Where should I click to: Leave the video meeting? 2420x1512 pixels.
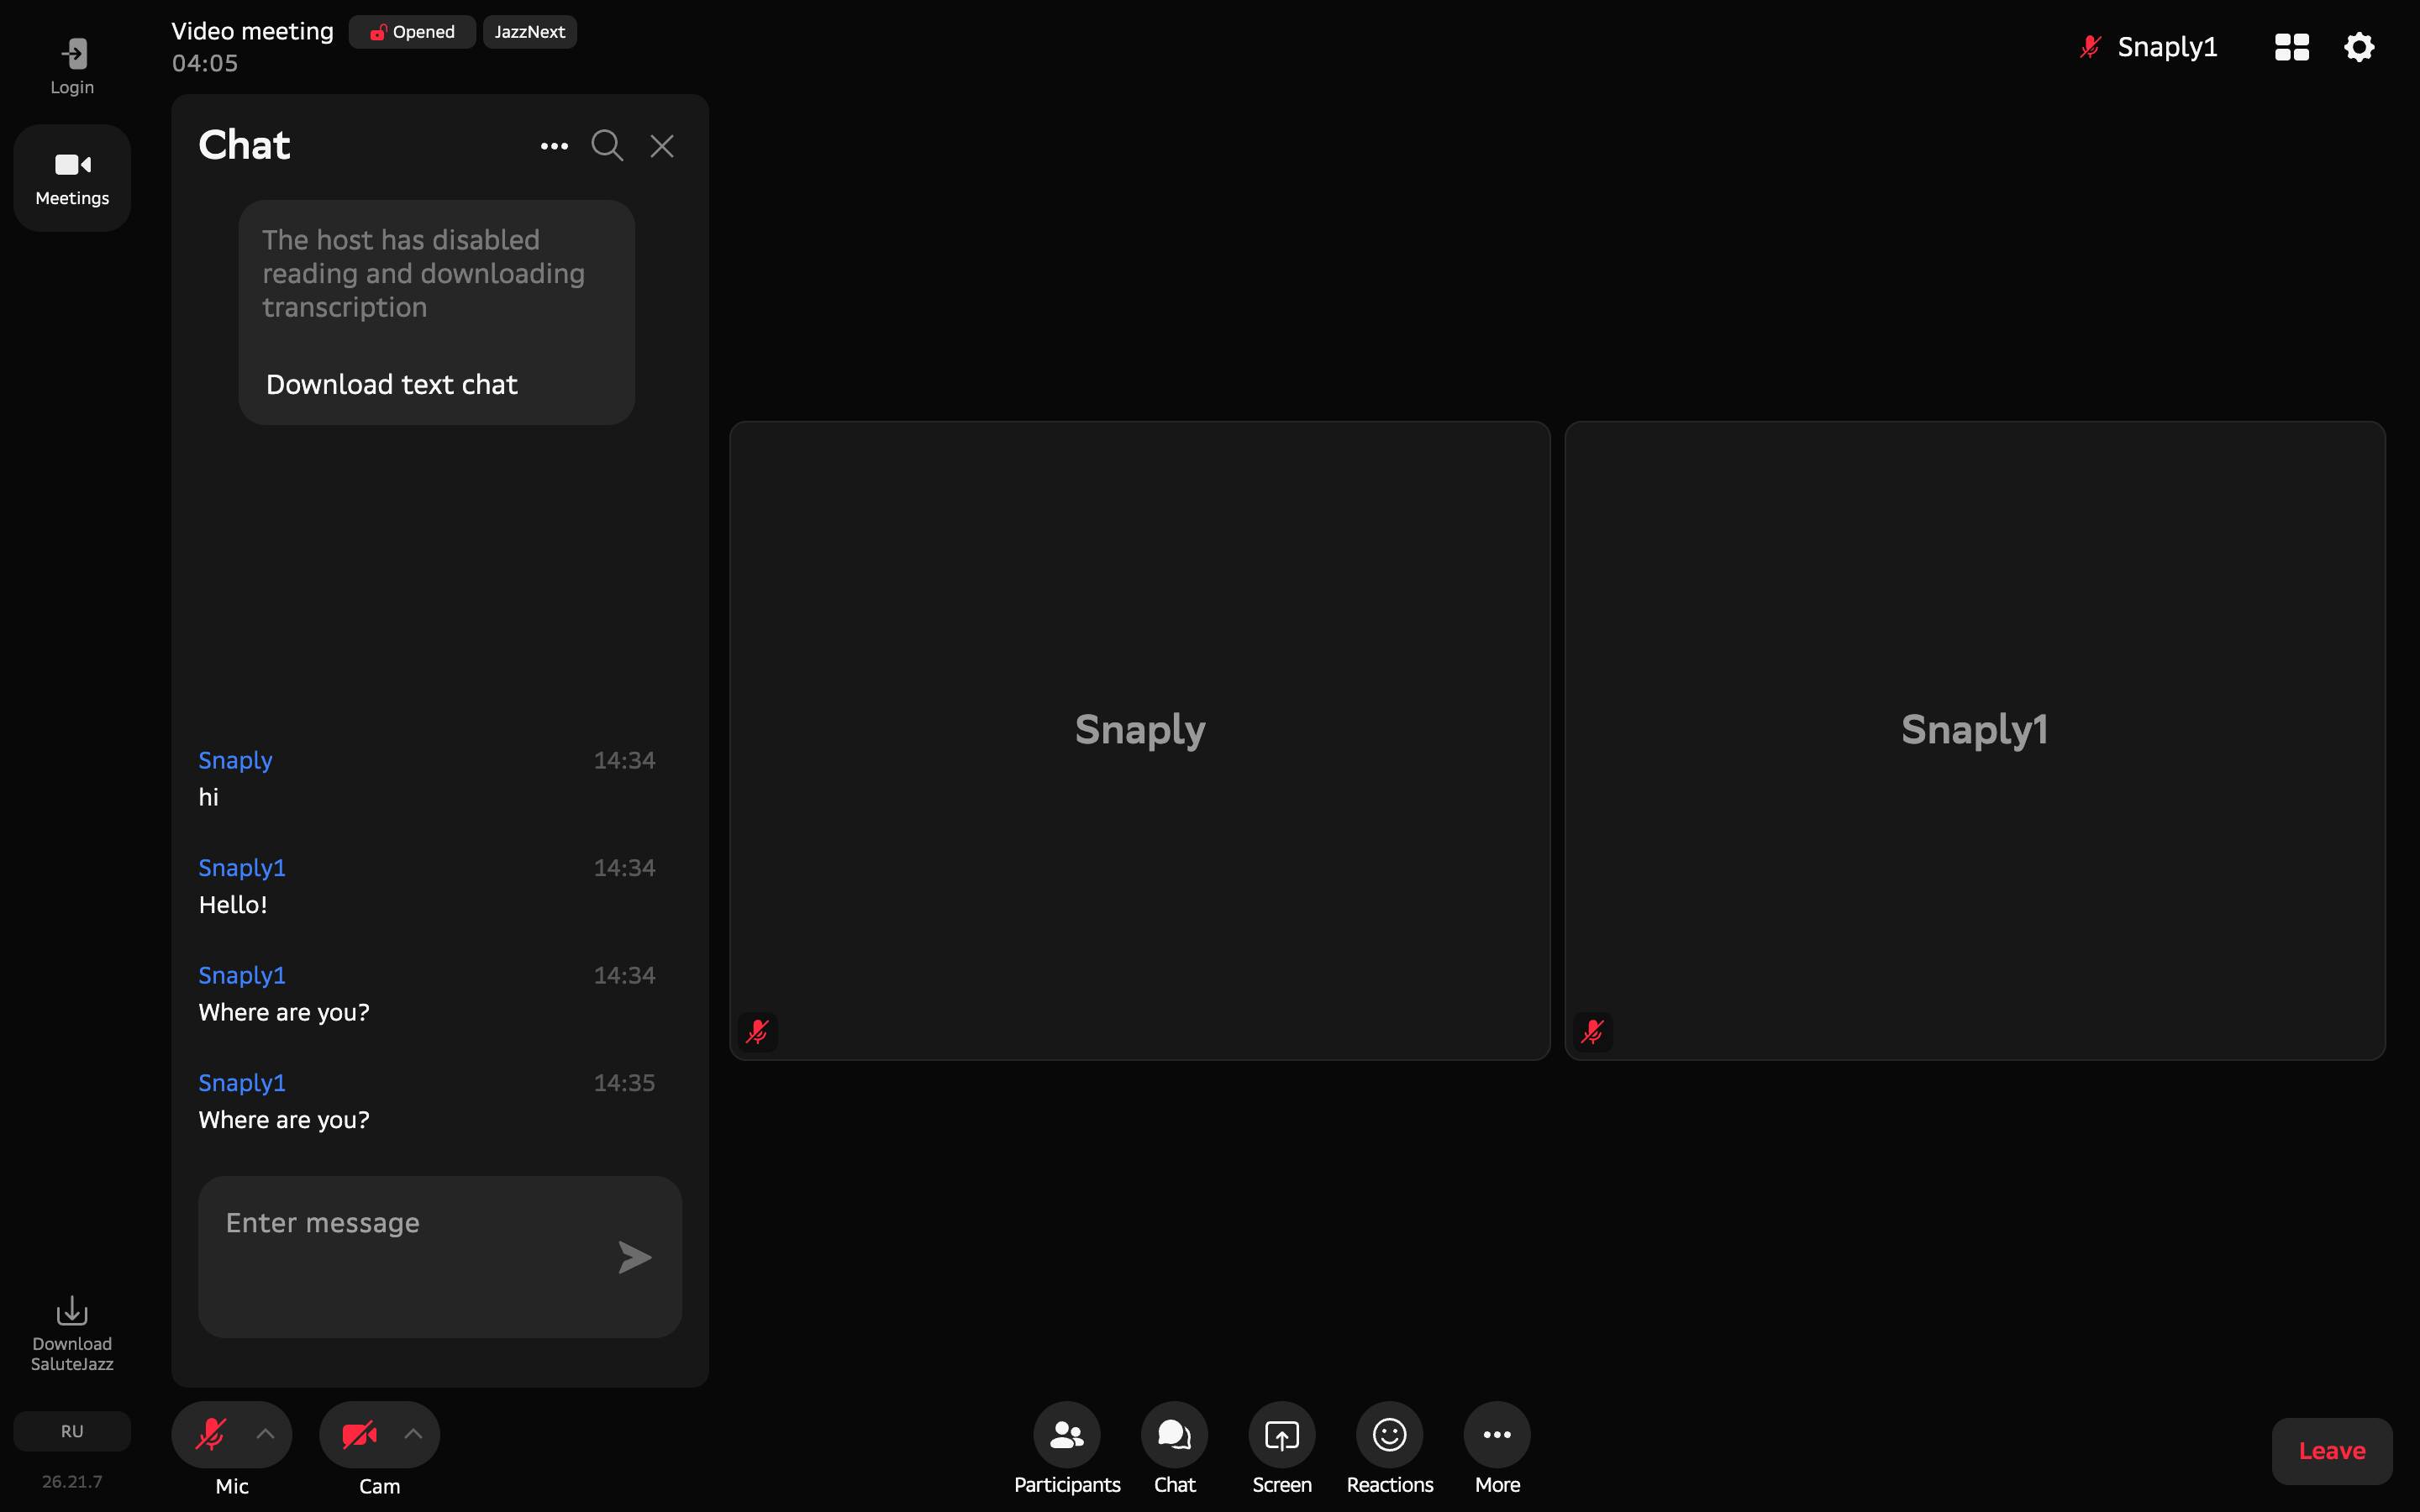click(2332, 1451)
